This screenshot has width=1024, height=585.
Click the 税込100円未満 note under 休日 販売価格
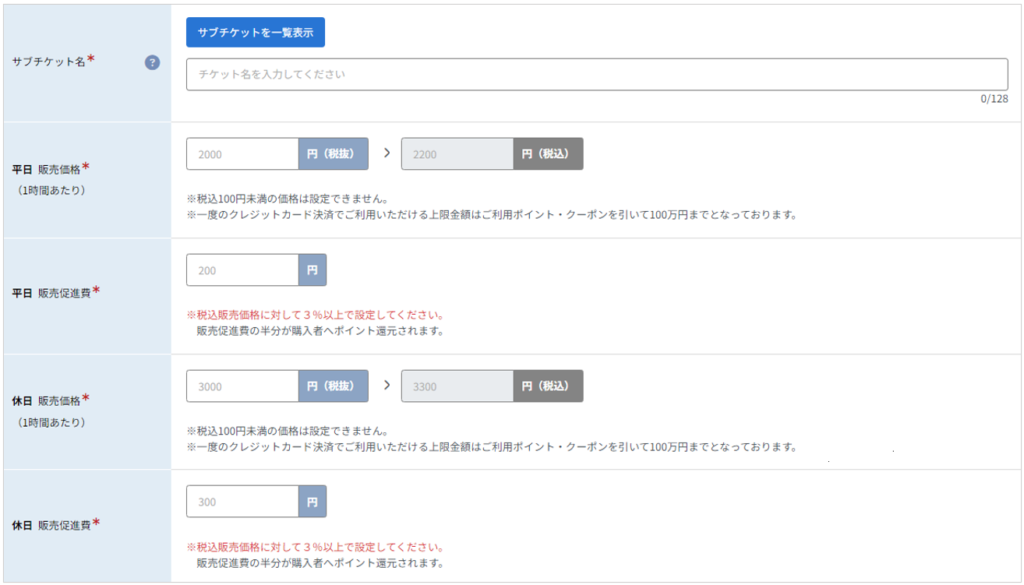click(288, 431)
